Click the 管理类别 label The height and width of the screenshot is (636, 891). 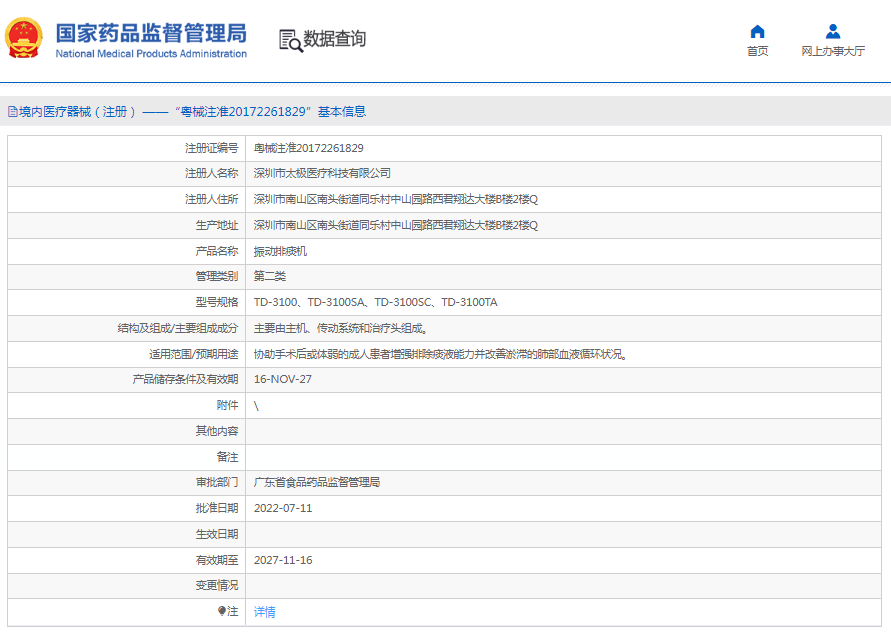pyautogui.click(x=217, y=276)
